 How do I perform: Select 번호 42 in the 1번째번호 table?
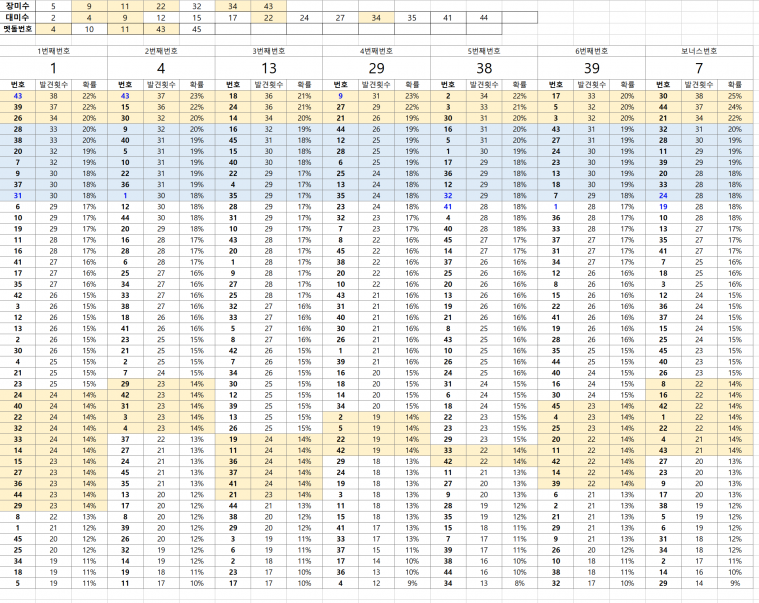tap(17, 295)
